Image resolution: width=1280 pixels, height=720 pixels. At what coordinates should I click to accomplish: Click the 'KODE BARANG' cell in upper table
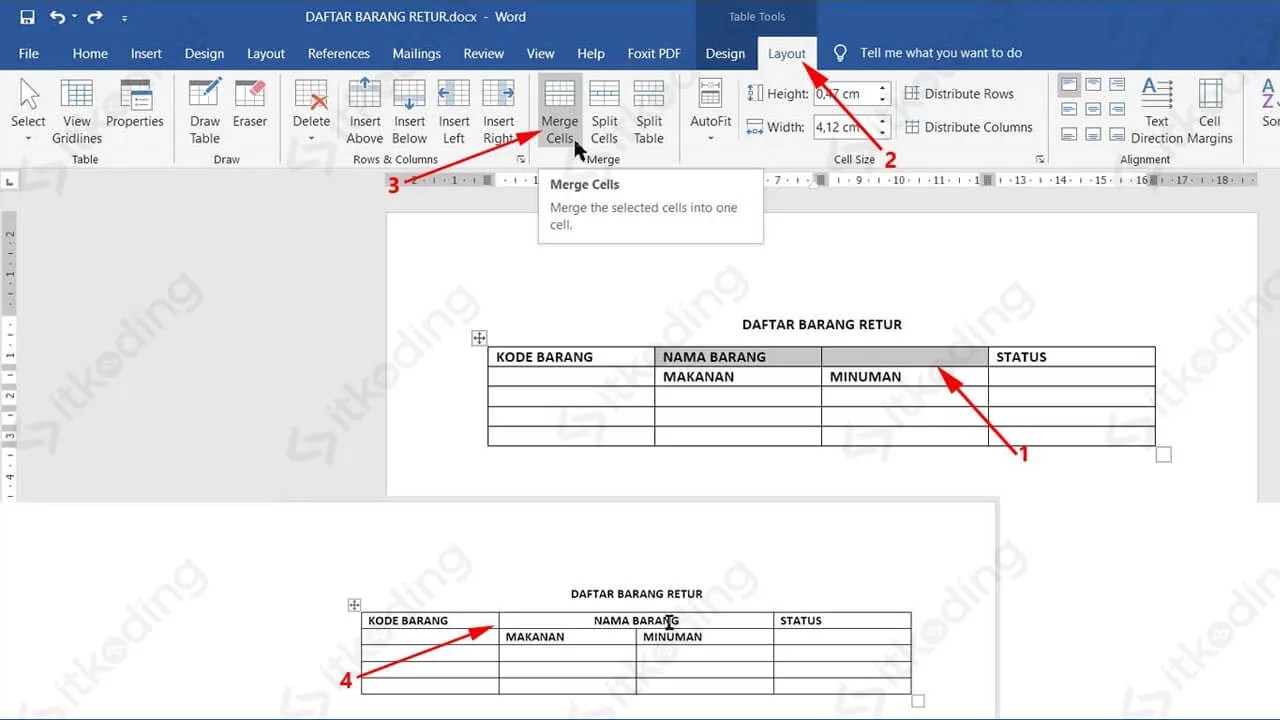[x=571, y=357]
